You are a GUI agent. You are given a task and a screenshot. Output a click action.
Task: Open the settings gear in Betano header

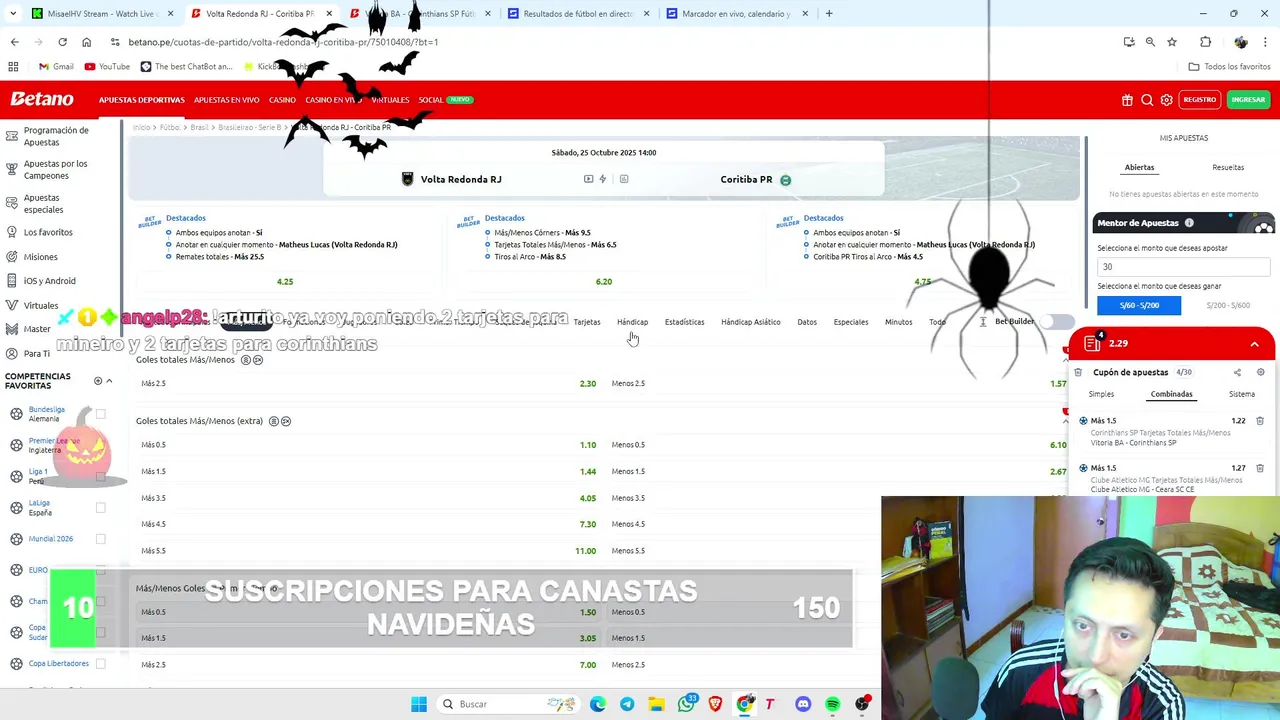point(1166,100)
